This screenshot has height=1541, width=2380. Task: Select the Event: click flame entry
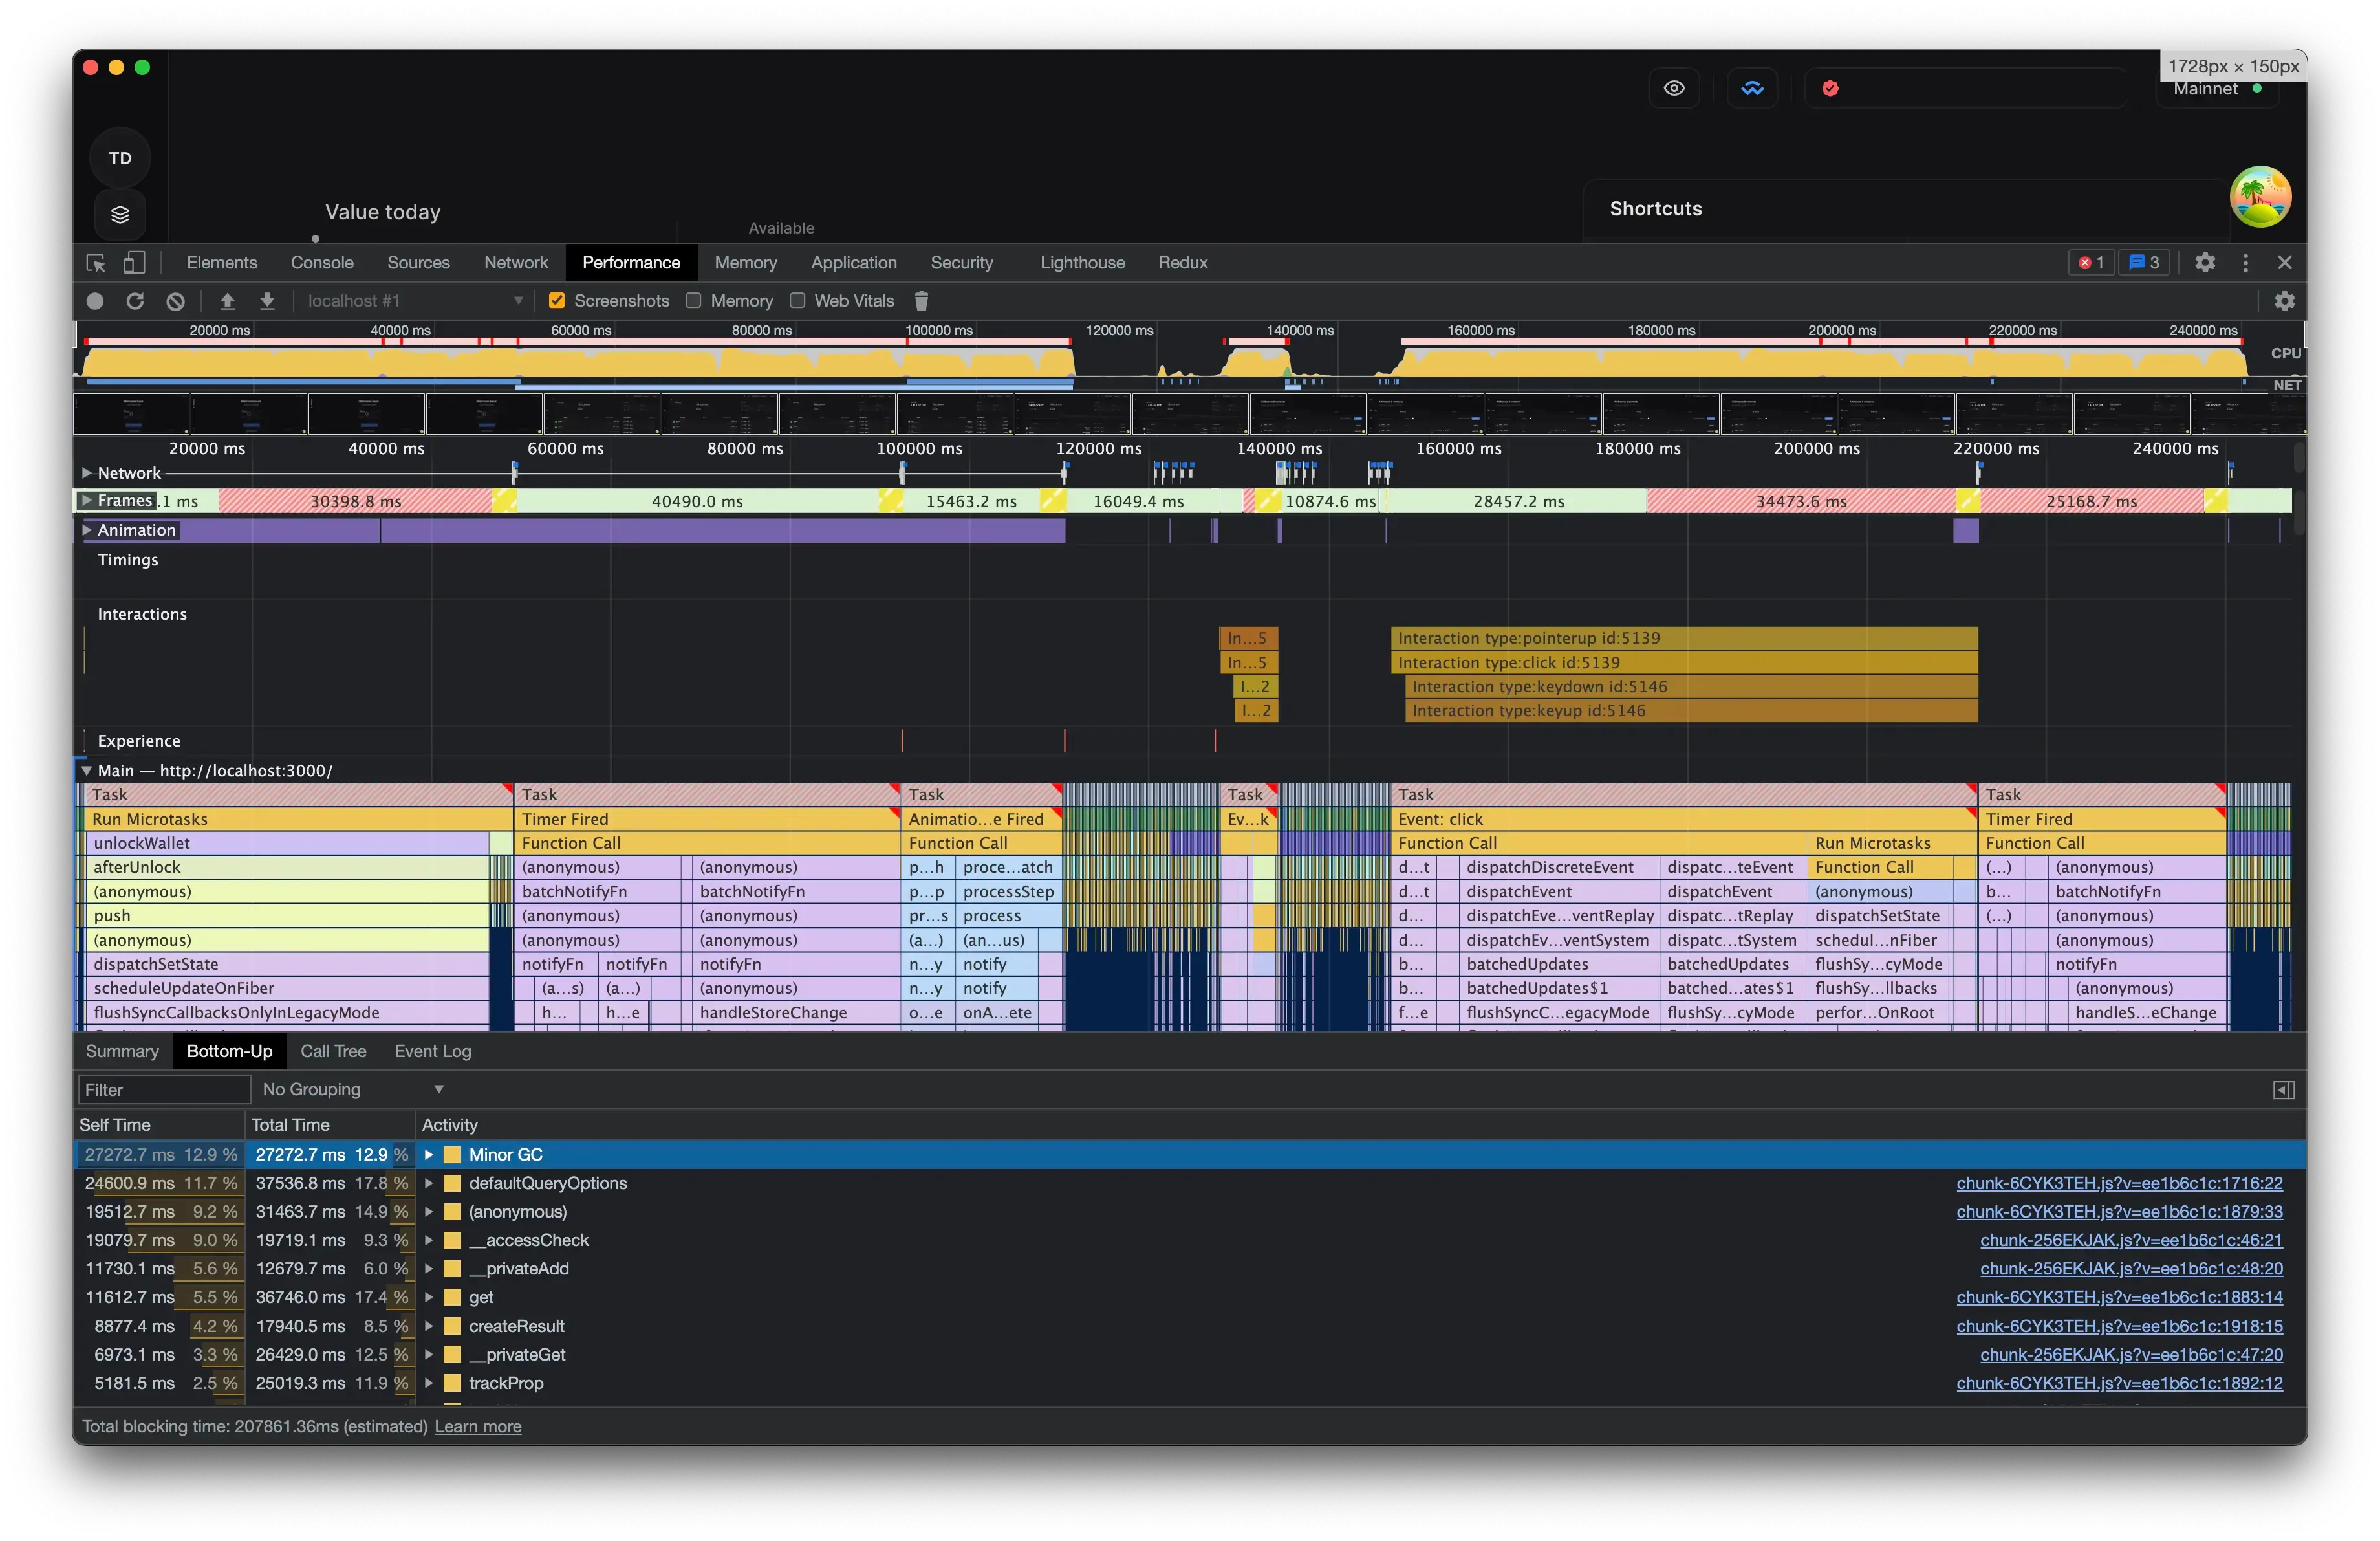[x=1684, y=819]
